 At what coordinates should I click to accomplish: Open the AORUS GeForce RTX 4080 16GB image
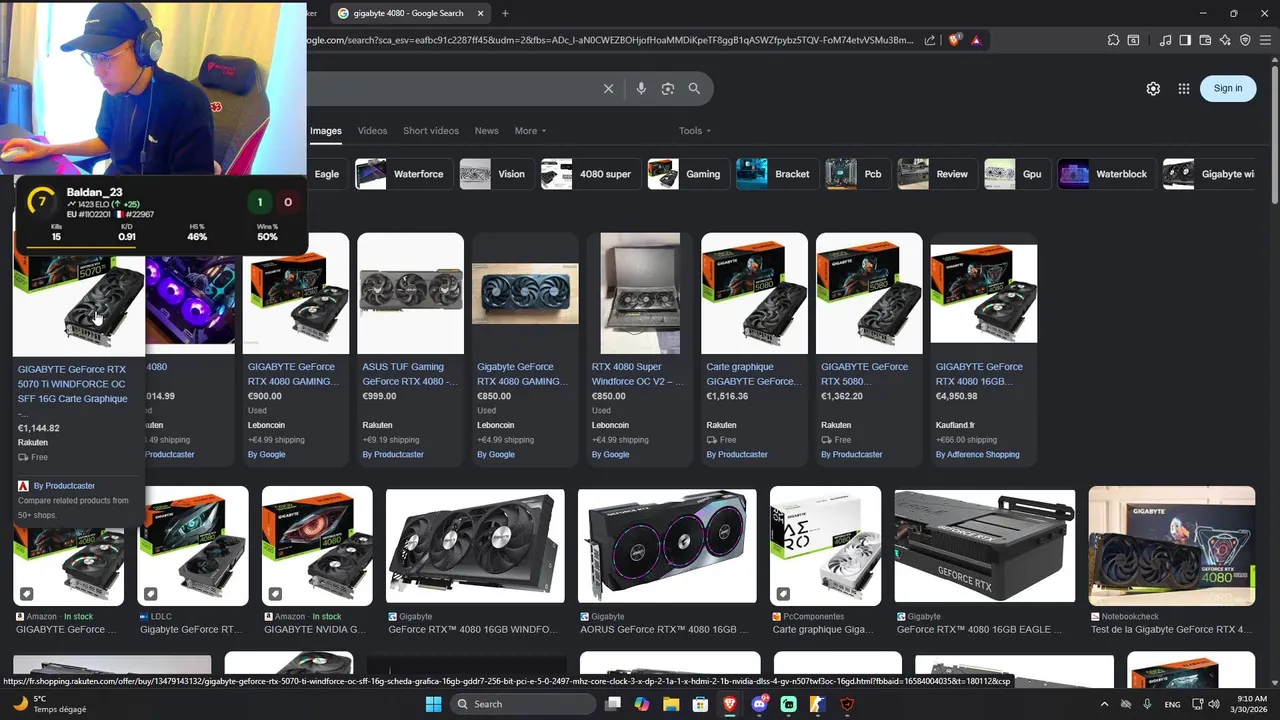point(667,545)
